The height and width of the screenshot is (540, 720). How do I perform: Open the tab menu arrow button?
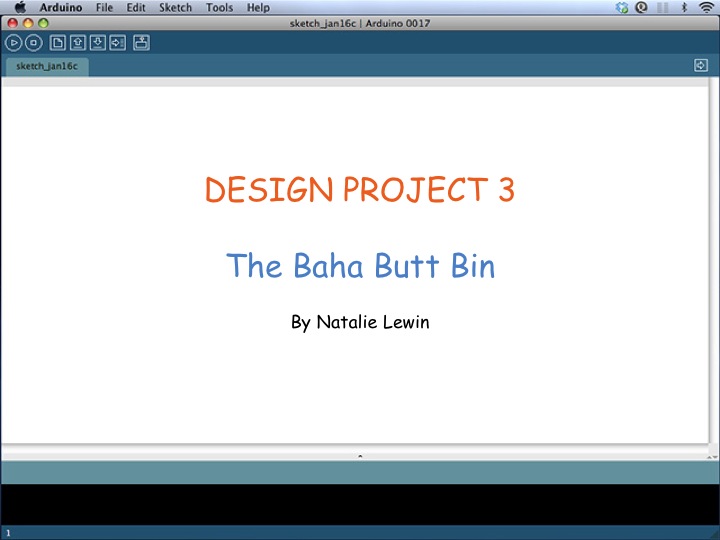coord(701,65)
